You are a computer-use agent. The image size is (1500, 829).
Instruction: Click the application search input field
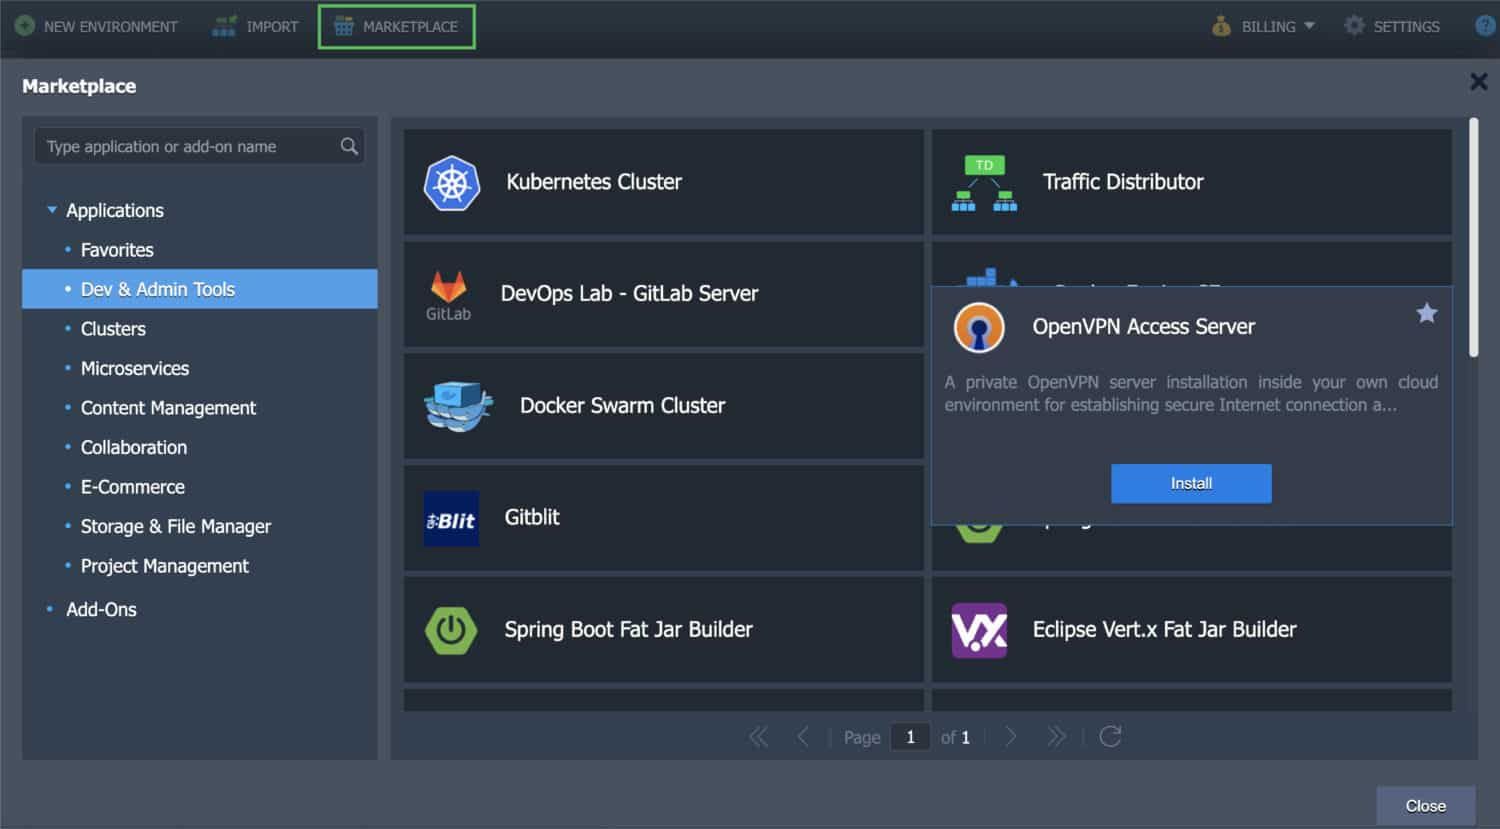pyautogui.click(x=199, y=146)
